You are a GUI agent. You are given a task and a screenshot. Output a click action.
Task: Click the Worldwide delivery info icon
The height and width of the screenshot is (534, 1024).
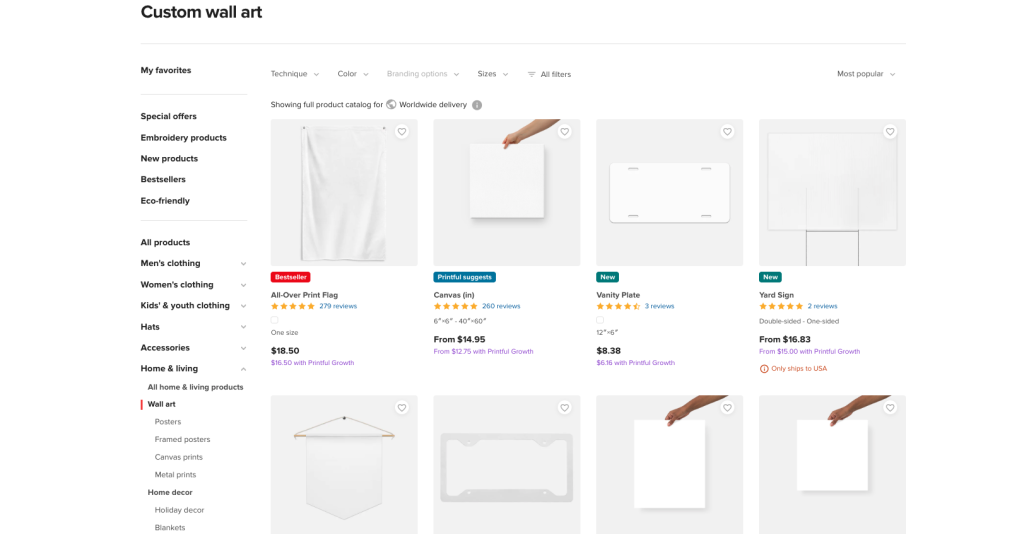click(477, 105)
